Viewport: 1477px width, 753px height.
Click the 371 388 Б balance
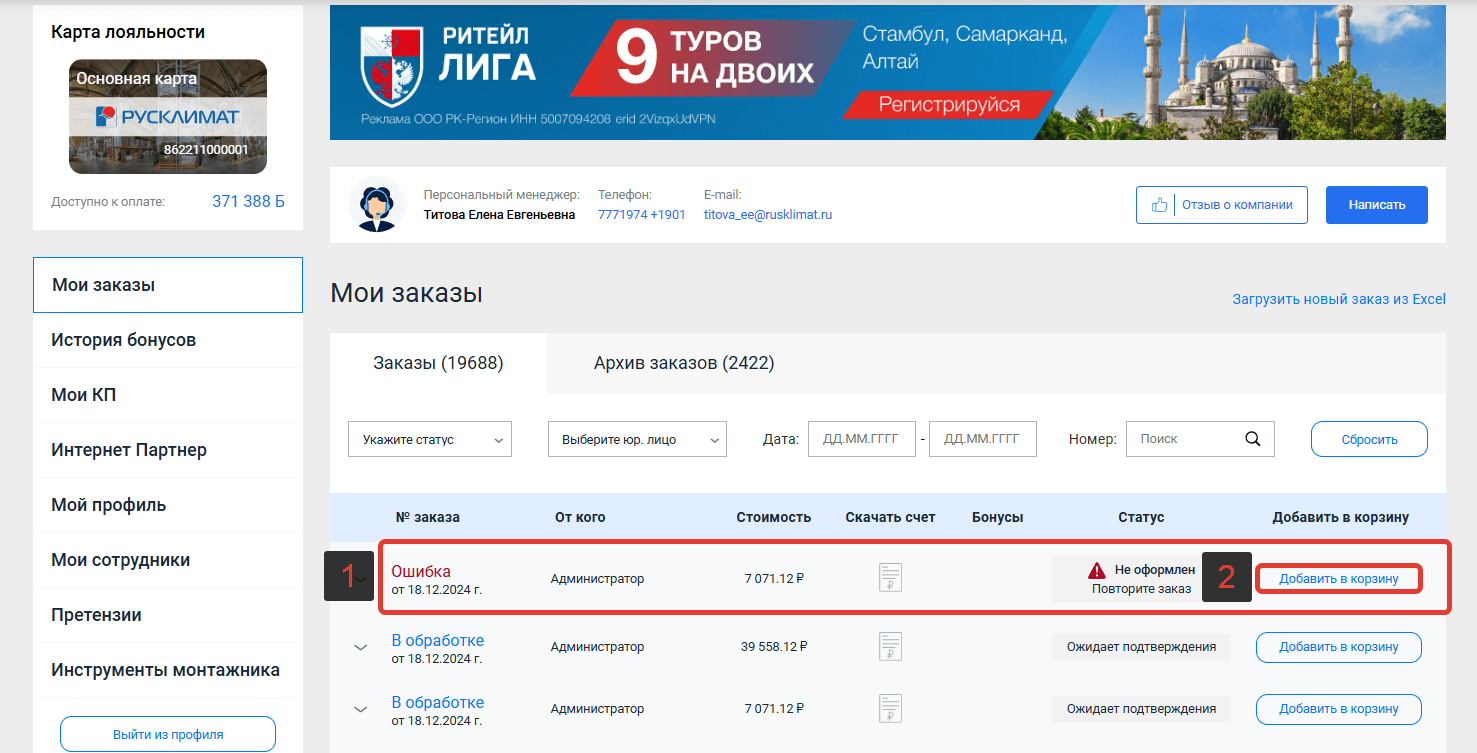click(248, 202)
